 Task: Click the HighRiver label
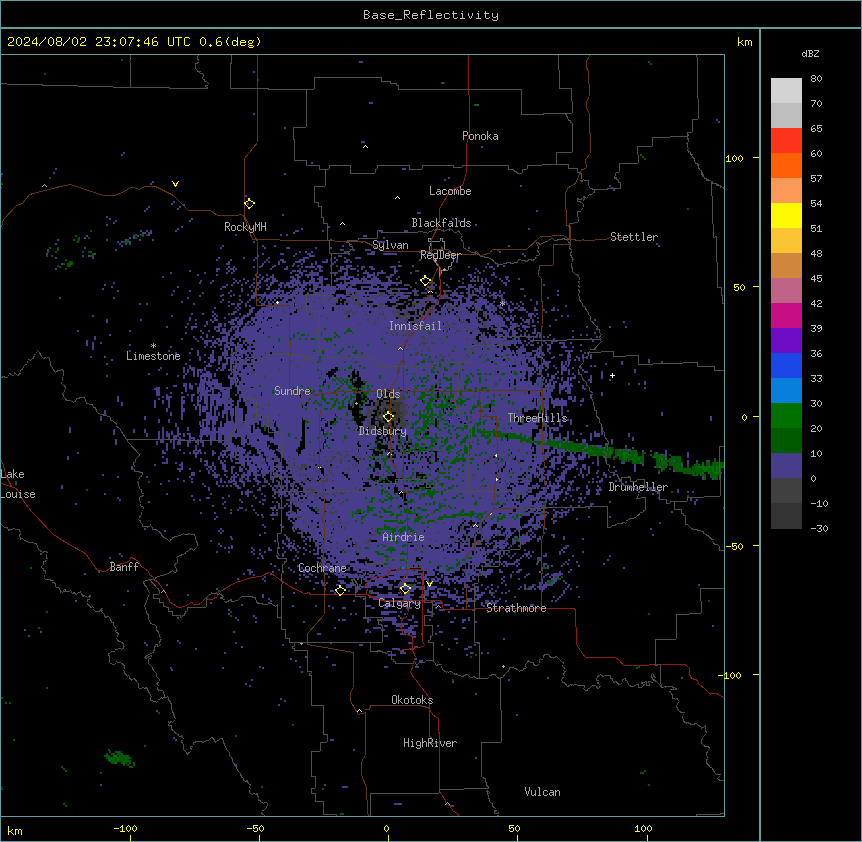point(430,743)
